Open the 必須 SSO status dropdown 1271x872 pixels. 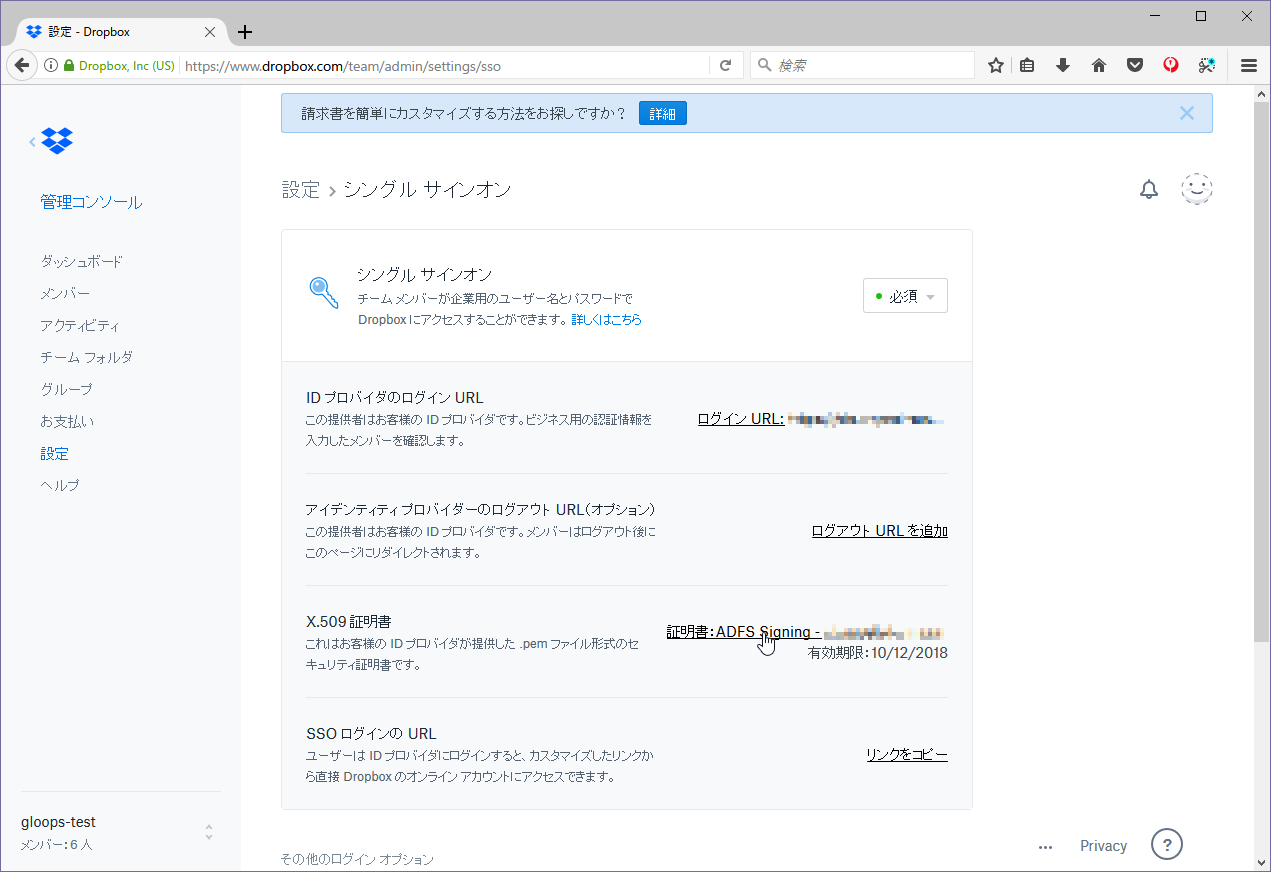pyautogui.click(x=905, y=296)
